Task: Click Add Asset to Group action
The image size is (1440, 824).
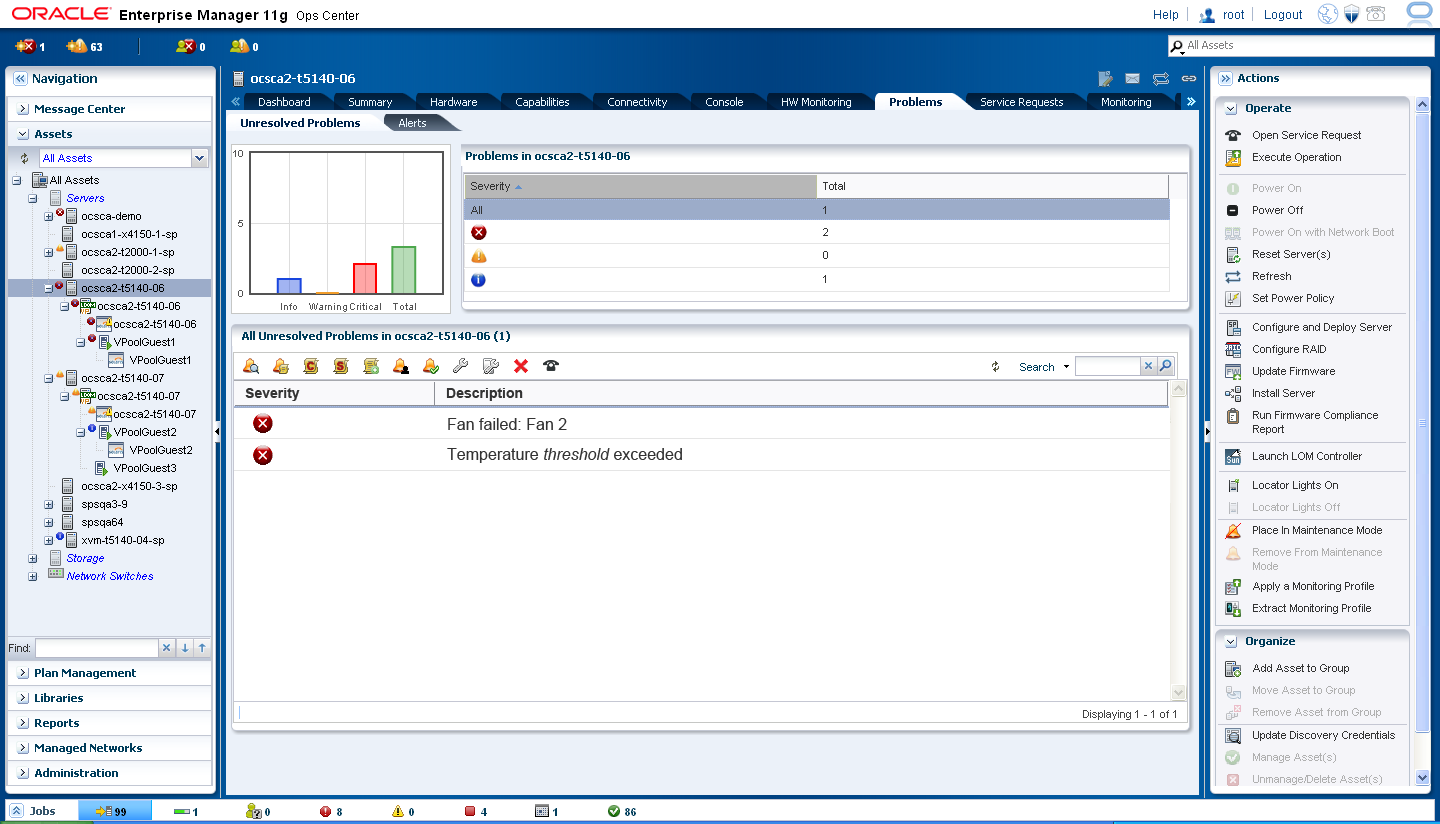Action: (1300, 668)
